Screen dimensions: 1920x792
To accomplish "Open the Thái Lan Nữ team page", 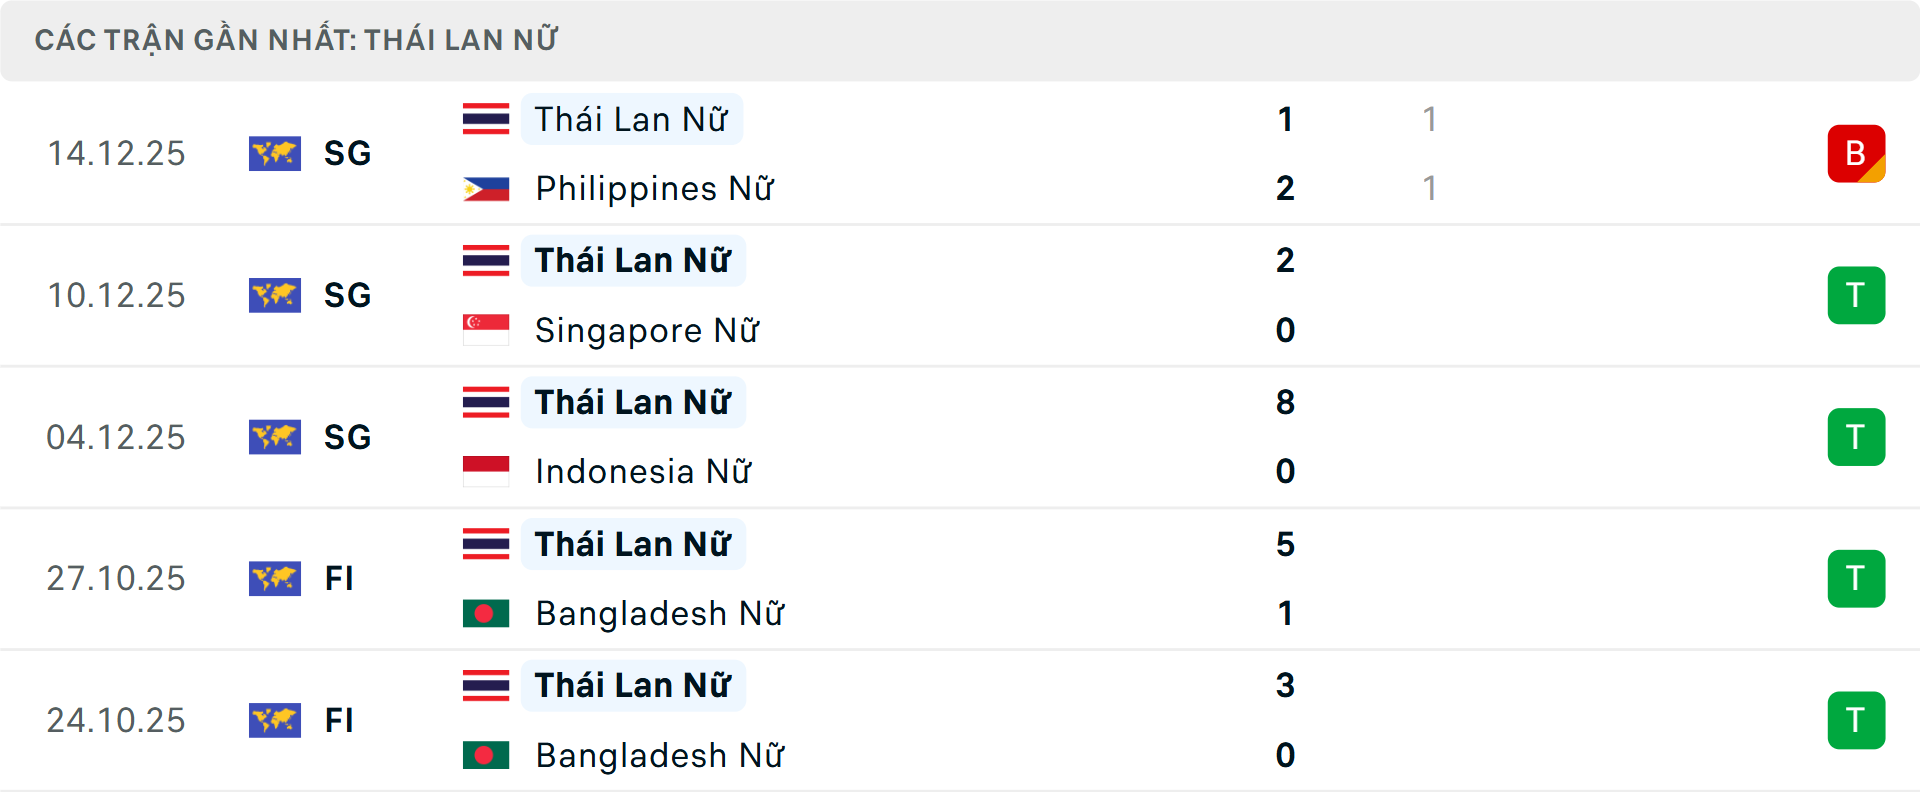I will pos(632,119).
